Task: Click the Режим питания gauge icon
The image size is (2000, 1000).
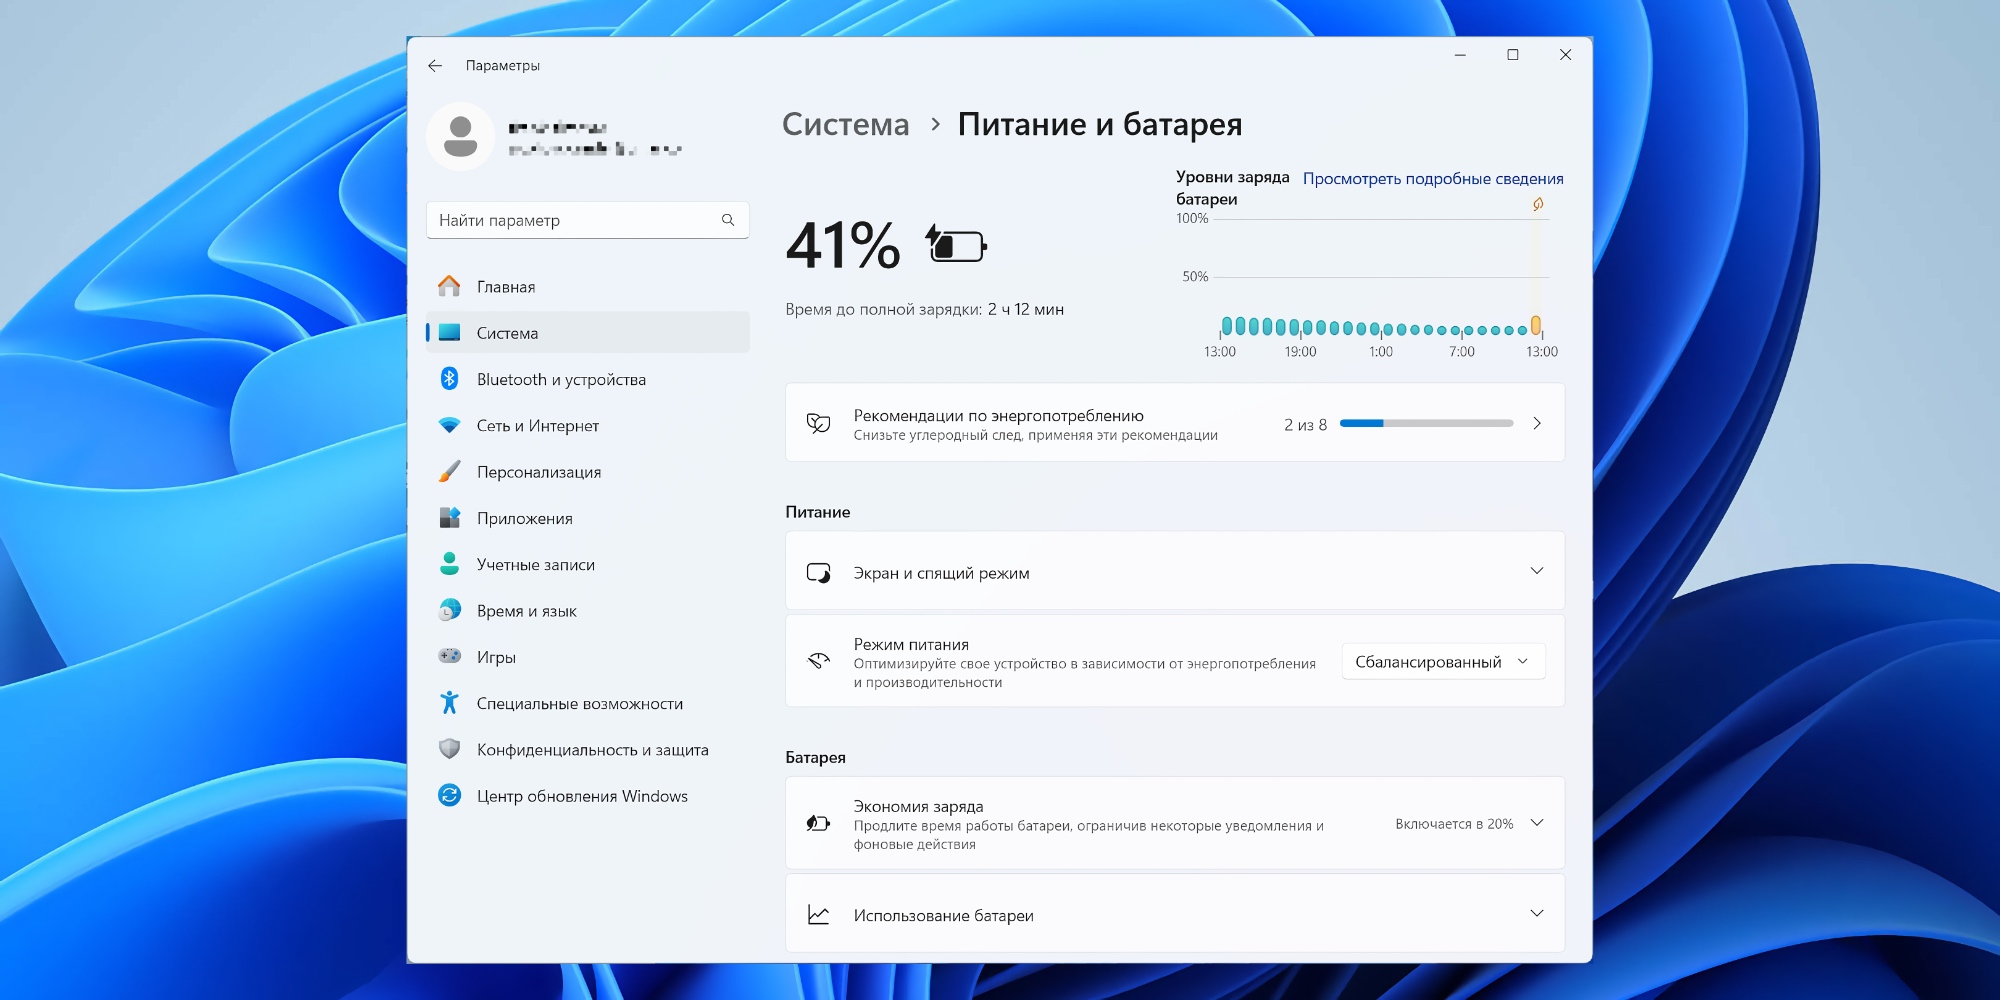Action: (x=818, y=661)
